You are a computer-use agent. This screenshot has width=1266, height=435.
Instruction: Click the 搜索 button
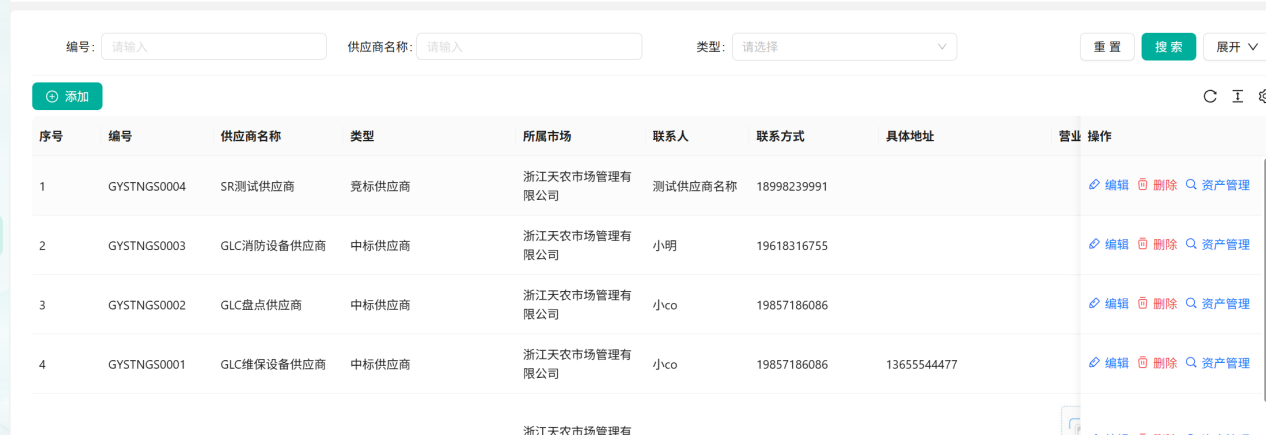[1169, 47]
